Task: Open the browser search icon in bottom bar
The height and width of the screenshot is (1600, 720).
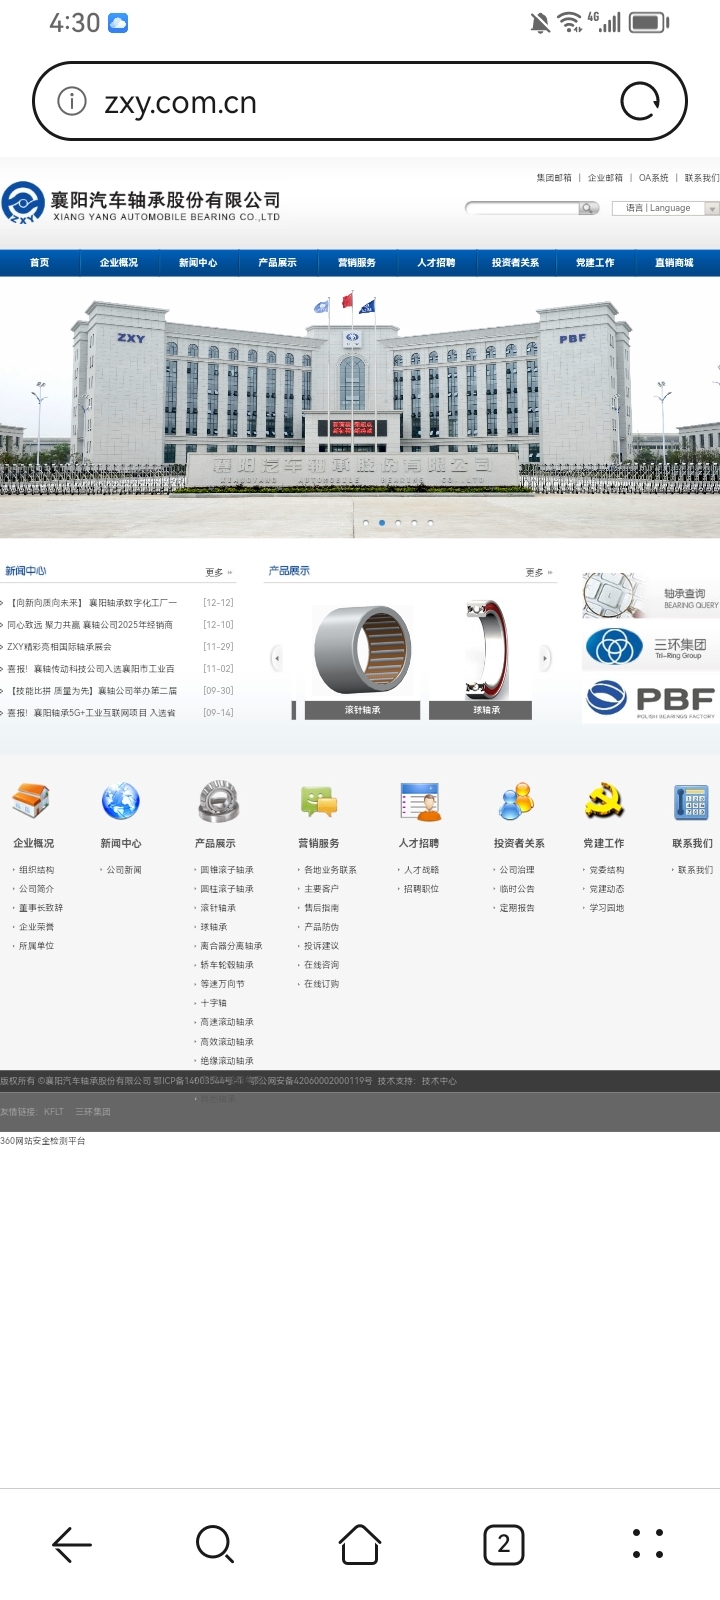Action: [x=215, y=1544]
